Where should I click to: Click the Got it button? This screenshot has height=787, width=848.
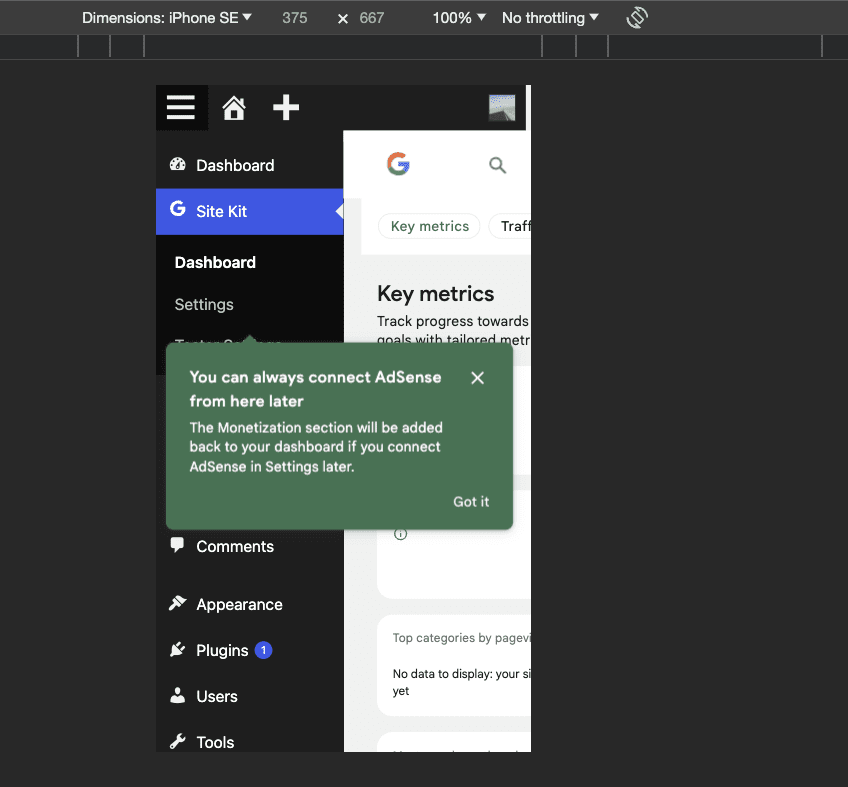point(470,501)
